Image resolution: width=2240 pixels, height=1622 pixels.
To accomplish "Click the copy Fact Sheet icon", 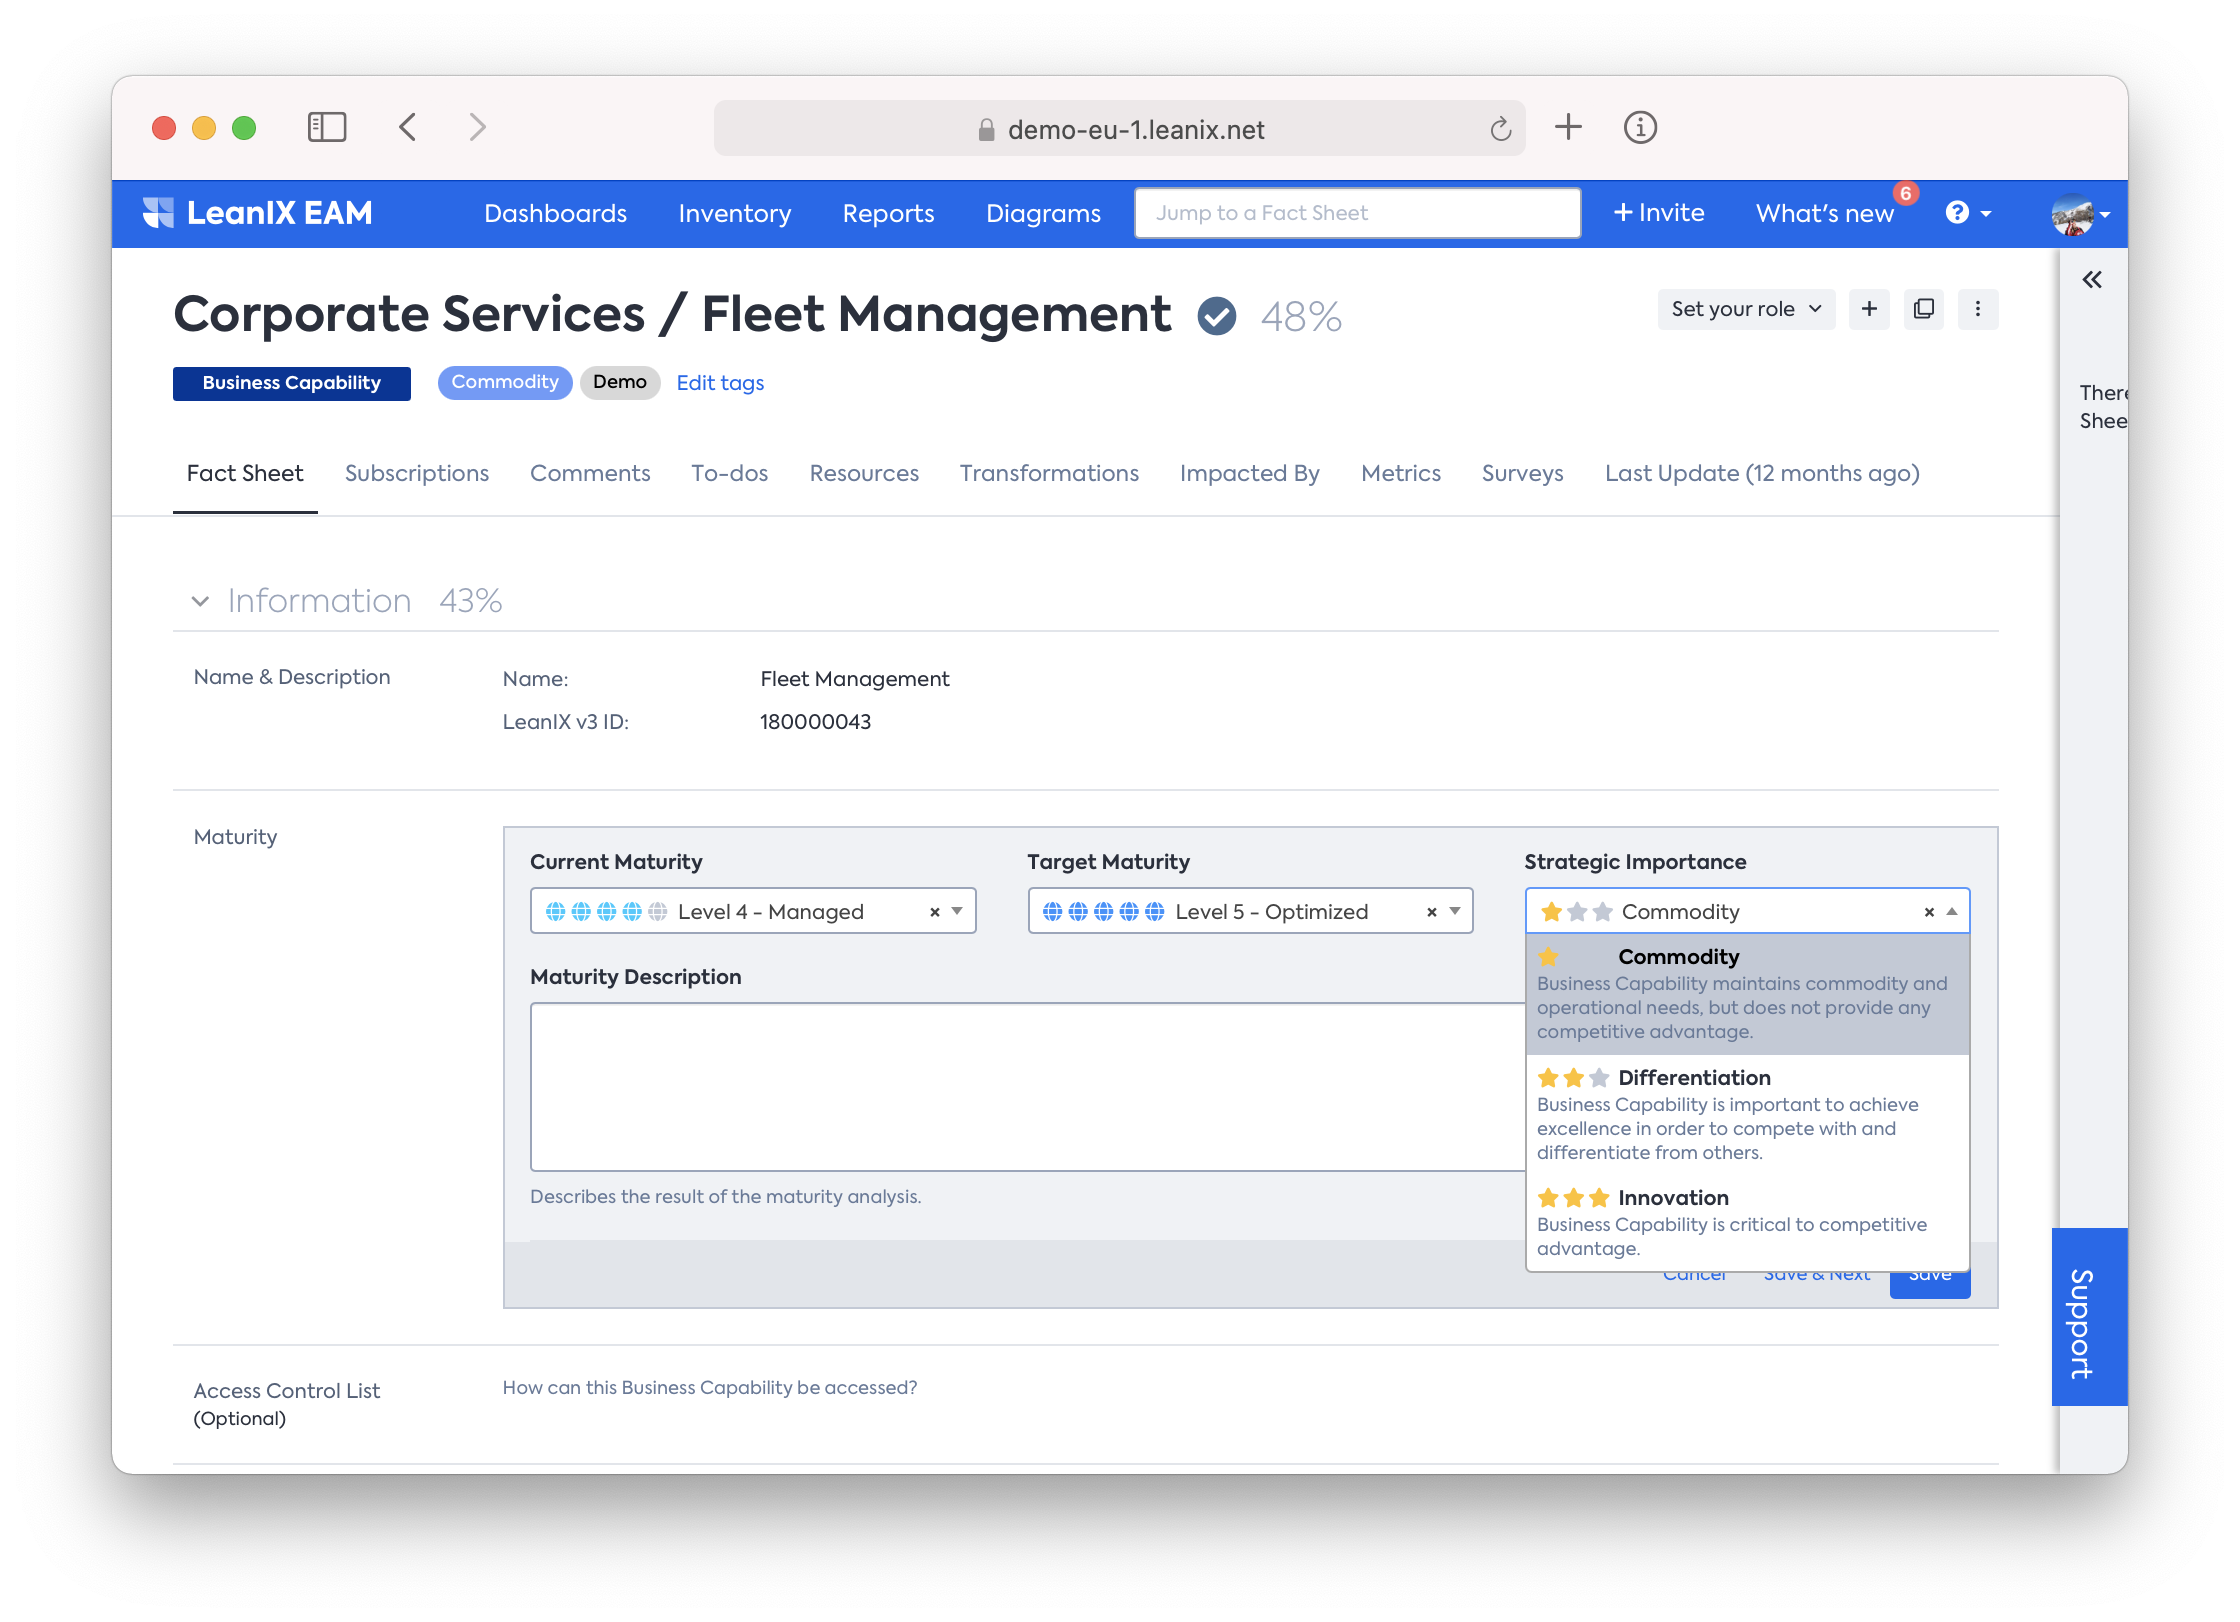I will 1923,309.
